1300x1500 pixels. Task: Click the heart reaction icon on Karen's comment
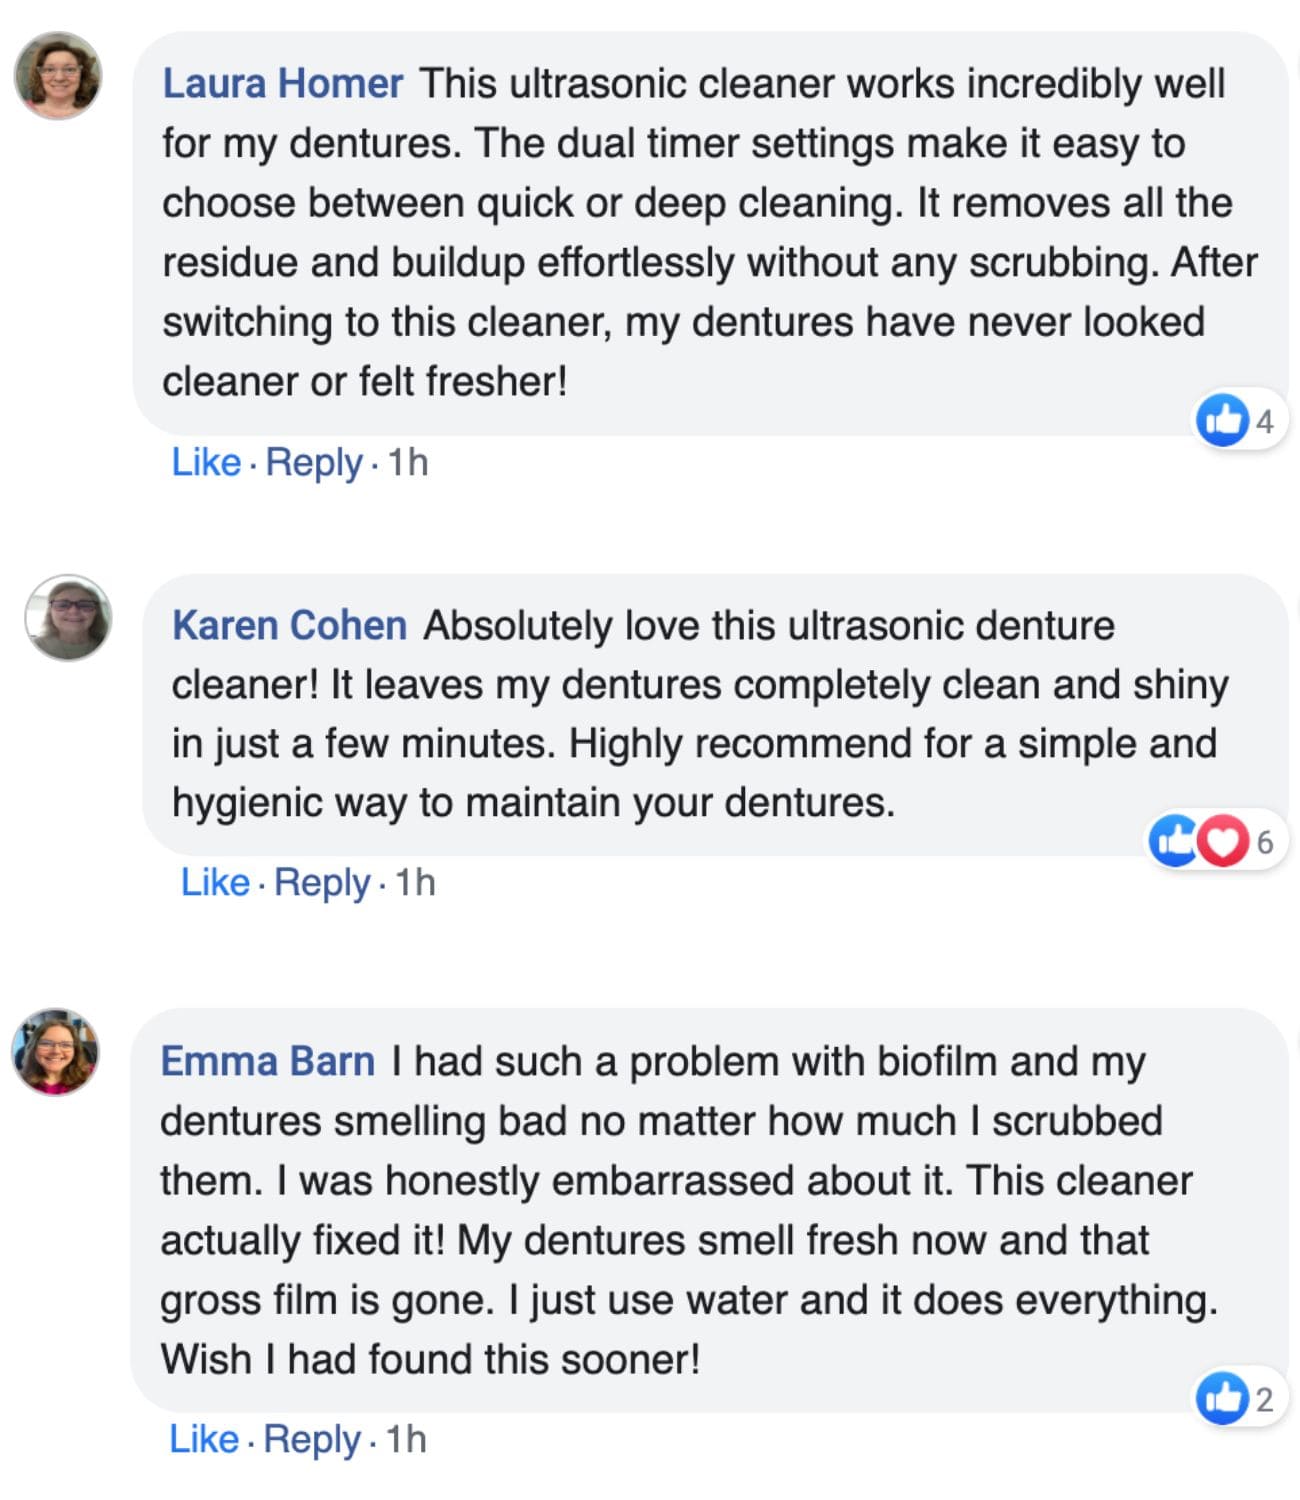(x=1224, y=840)
